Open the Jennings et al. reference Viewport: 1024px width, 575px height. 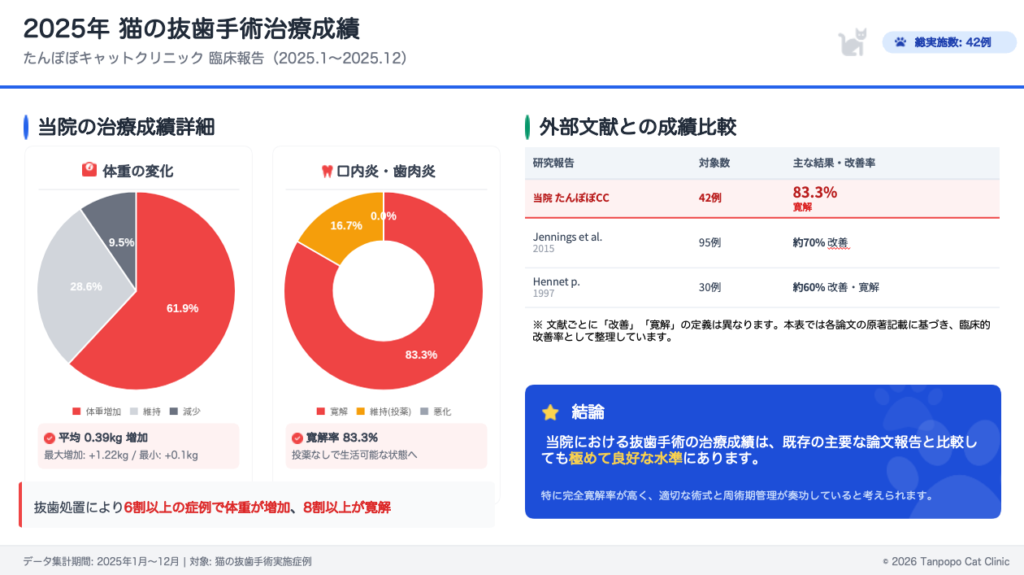click(x=568, y=237)
